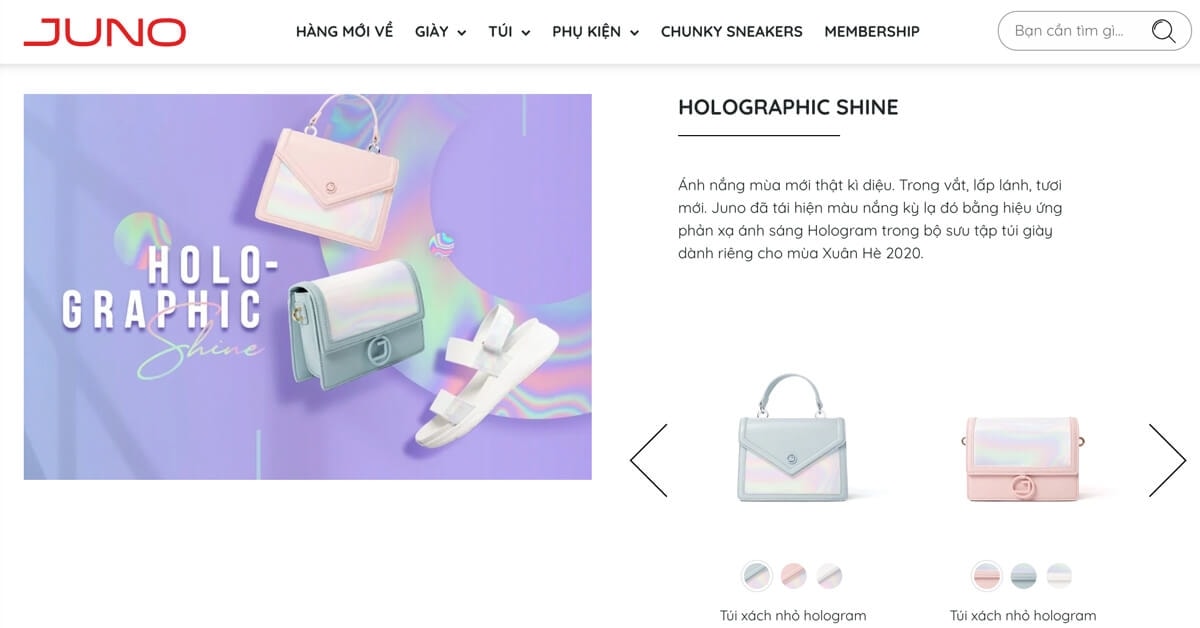This screenshot has width=1200, height=628.
Task: Open CHUNKY SNEAKERS menu item
Action: click(732, 32)
